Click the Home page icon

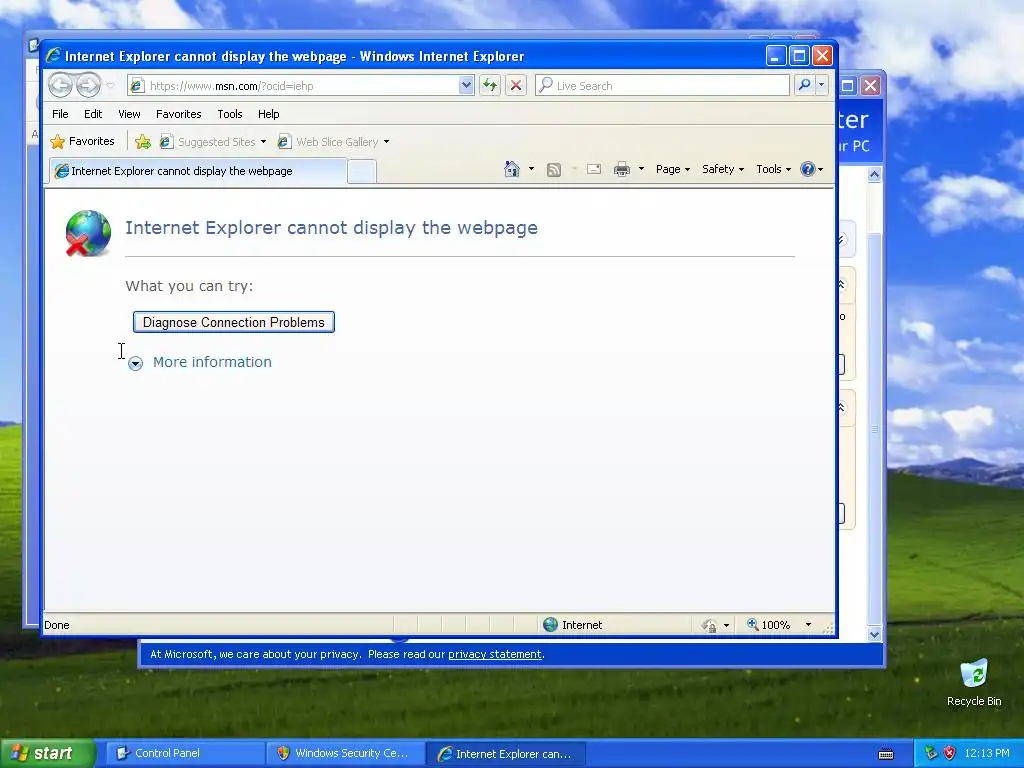[512, 169]
